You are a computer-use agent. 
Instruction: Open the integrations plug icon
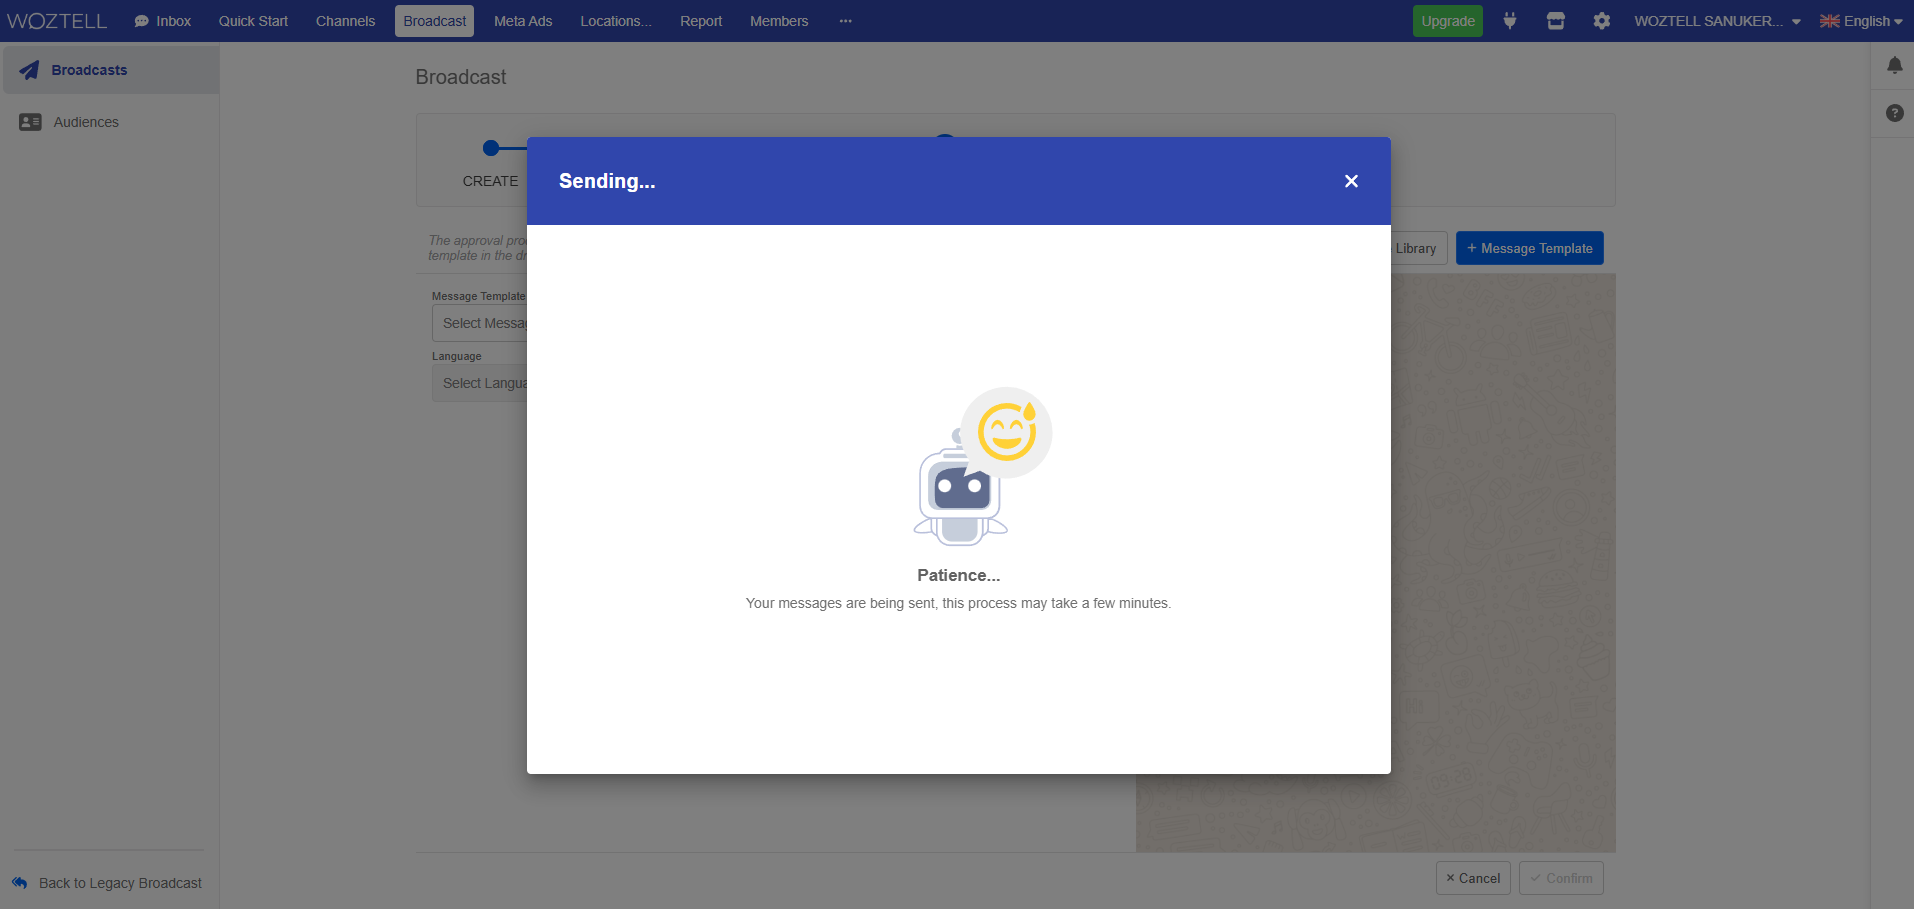(x=1510, y=21)
